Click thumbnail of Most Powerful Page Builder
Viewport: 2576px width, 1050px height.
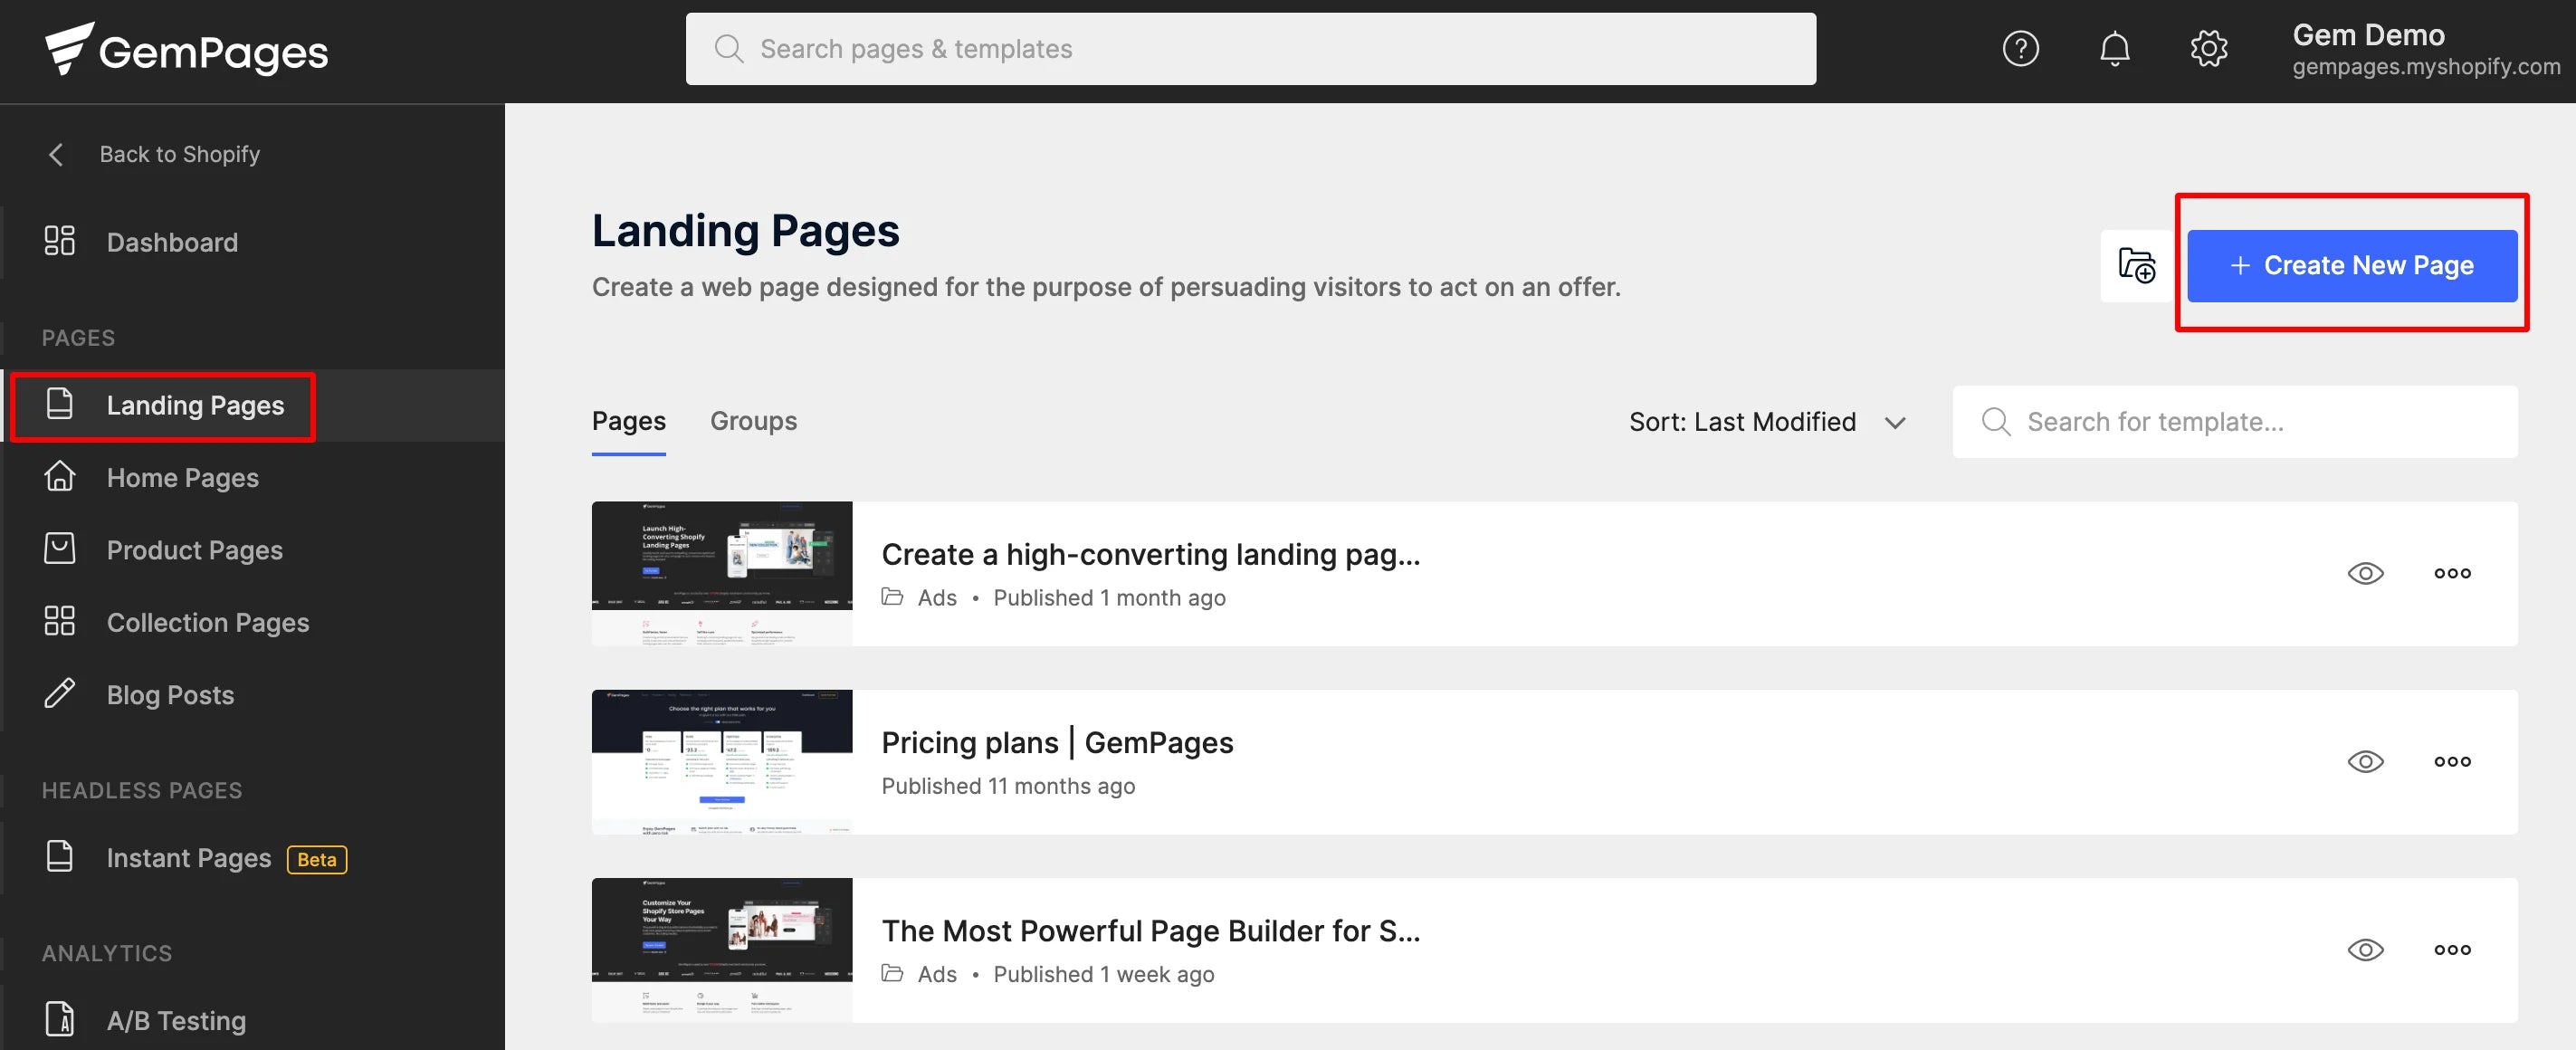click(722, 949)
